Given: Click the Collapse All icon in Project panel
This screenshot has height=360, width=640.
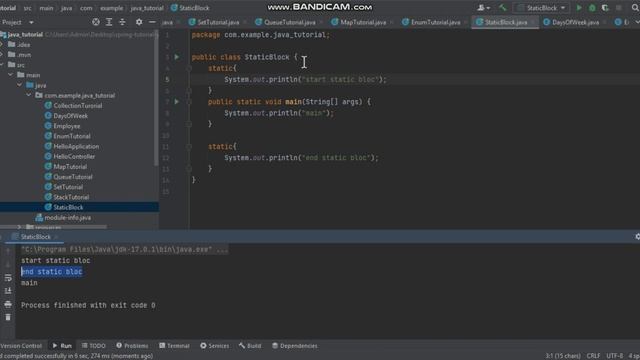Looking at the screenshot, I should [122, 22].
